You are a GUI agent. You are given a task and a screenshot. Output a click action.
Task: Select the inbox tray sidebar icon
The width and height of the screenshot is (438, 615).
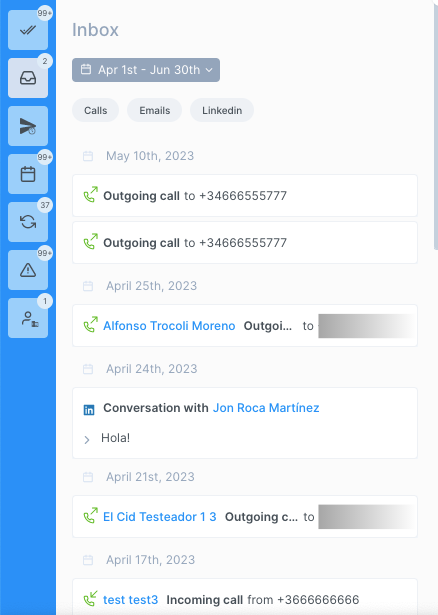28,78
